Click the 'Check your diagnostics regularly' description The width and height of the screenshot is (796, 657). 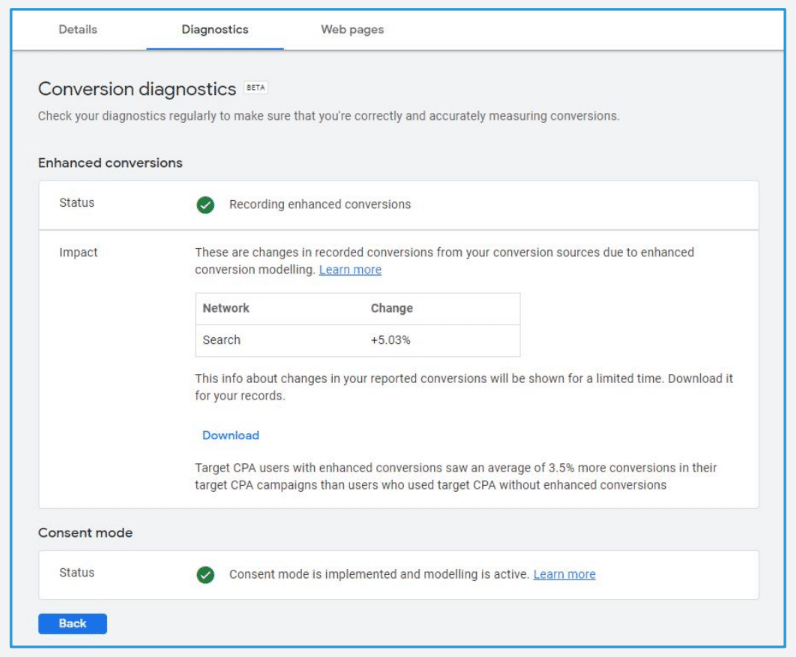[328, 116]
